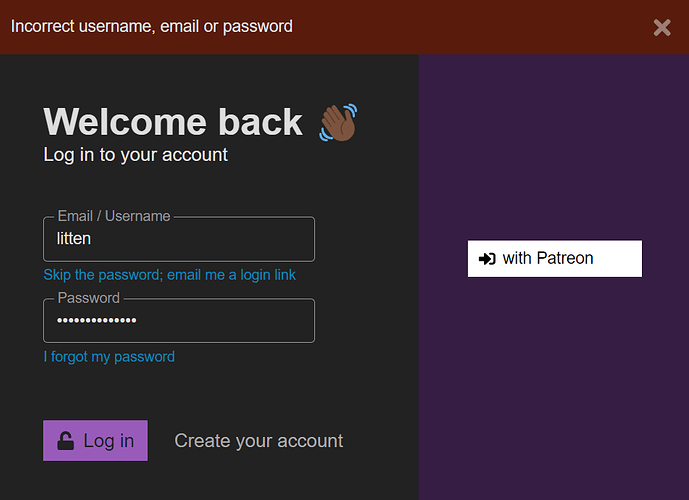The height and width of the screenshot is (500, 689).
Task: Click the 'with Patreon' text label
Action: pos(548,258)
